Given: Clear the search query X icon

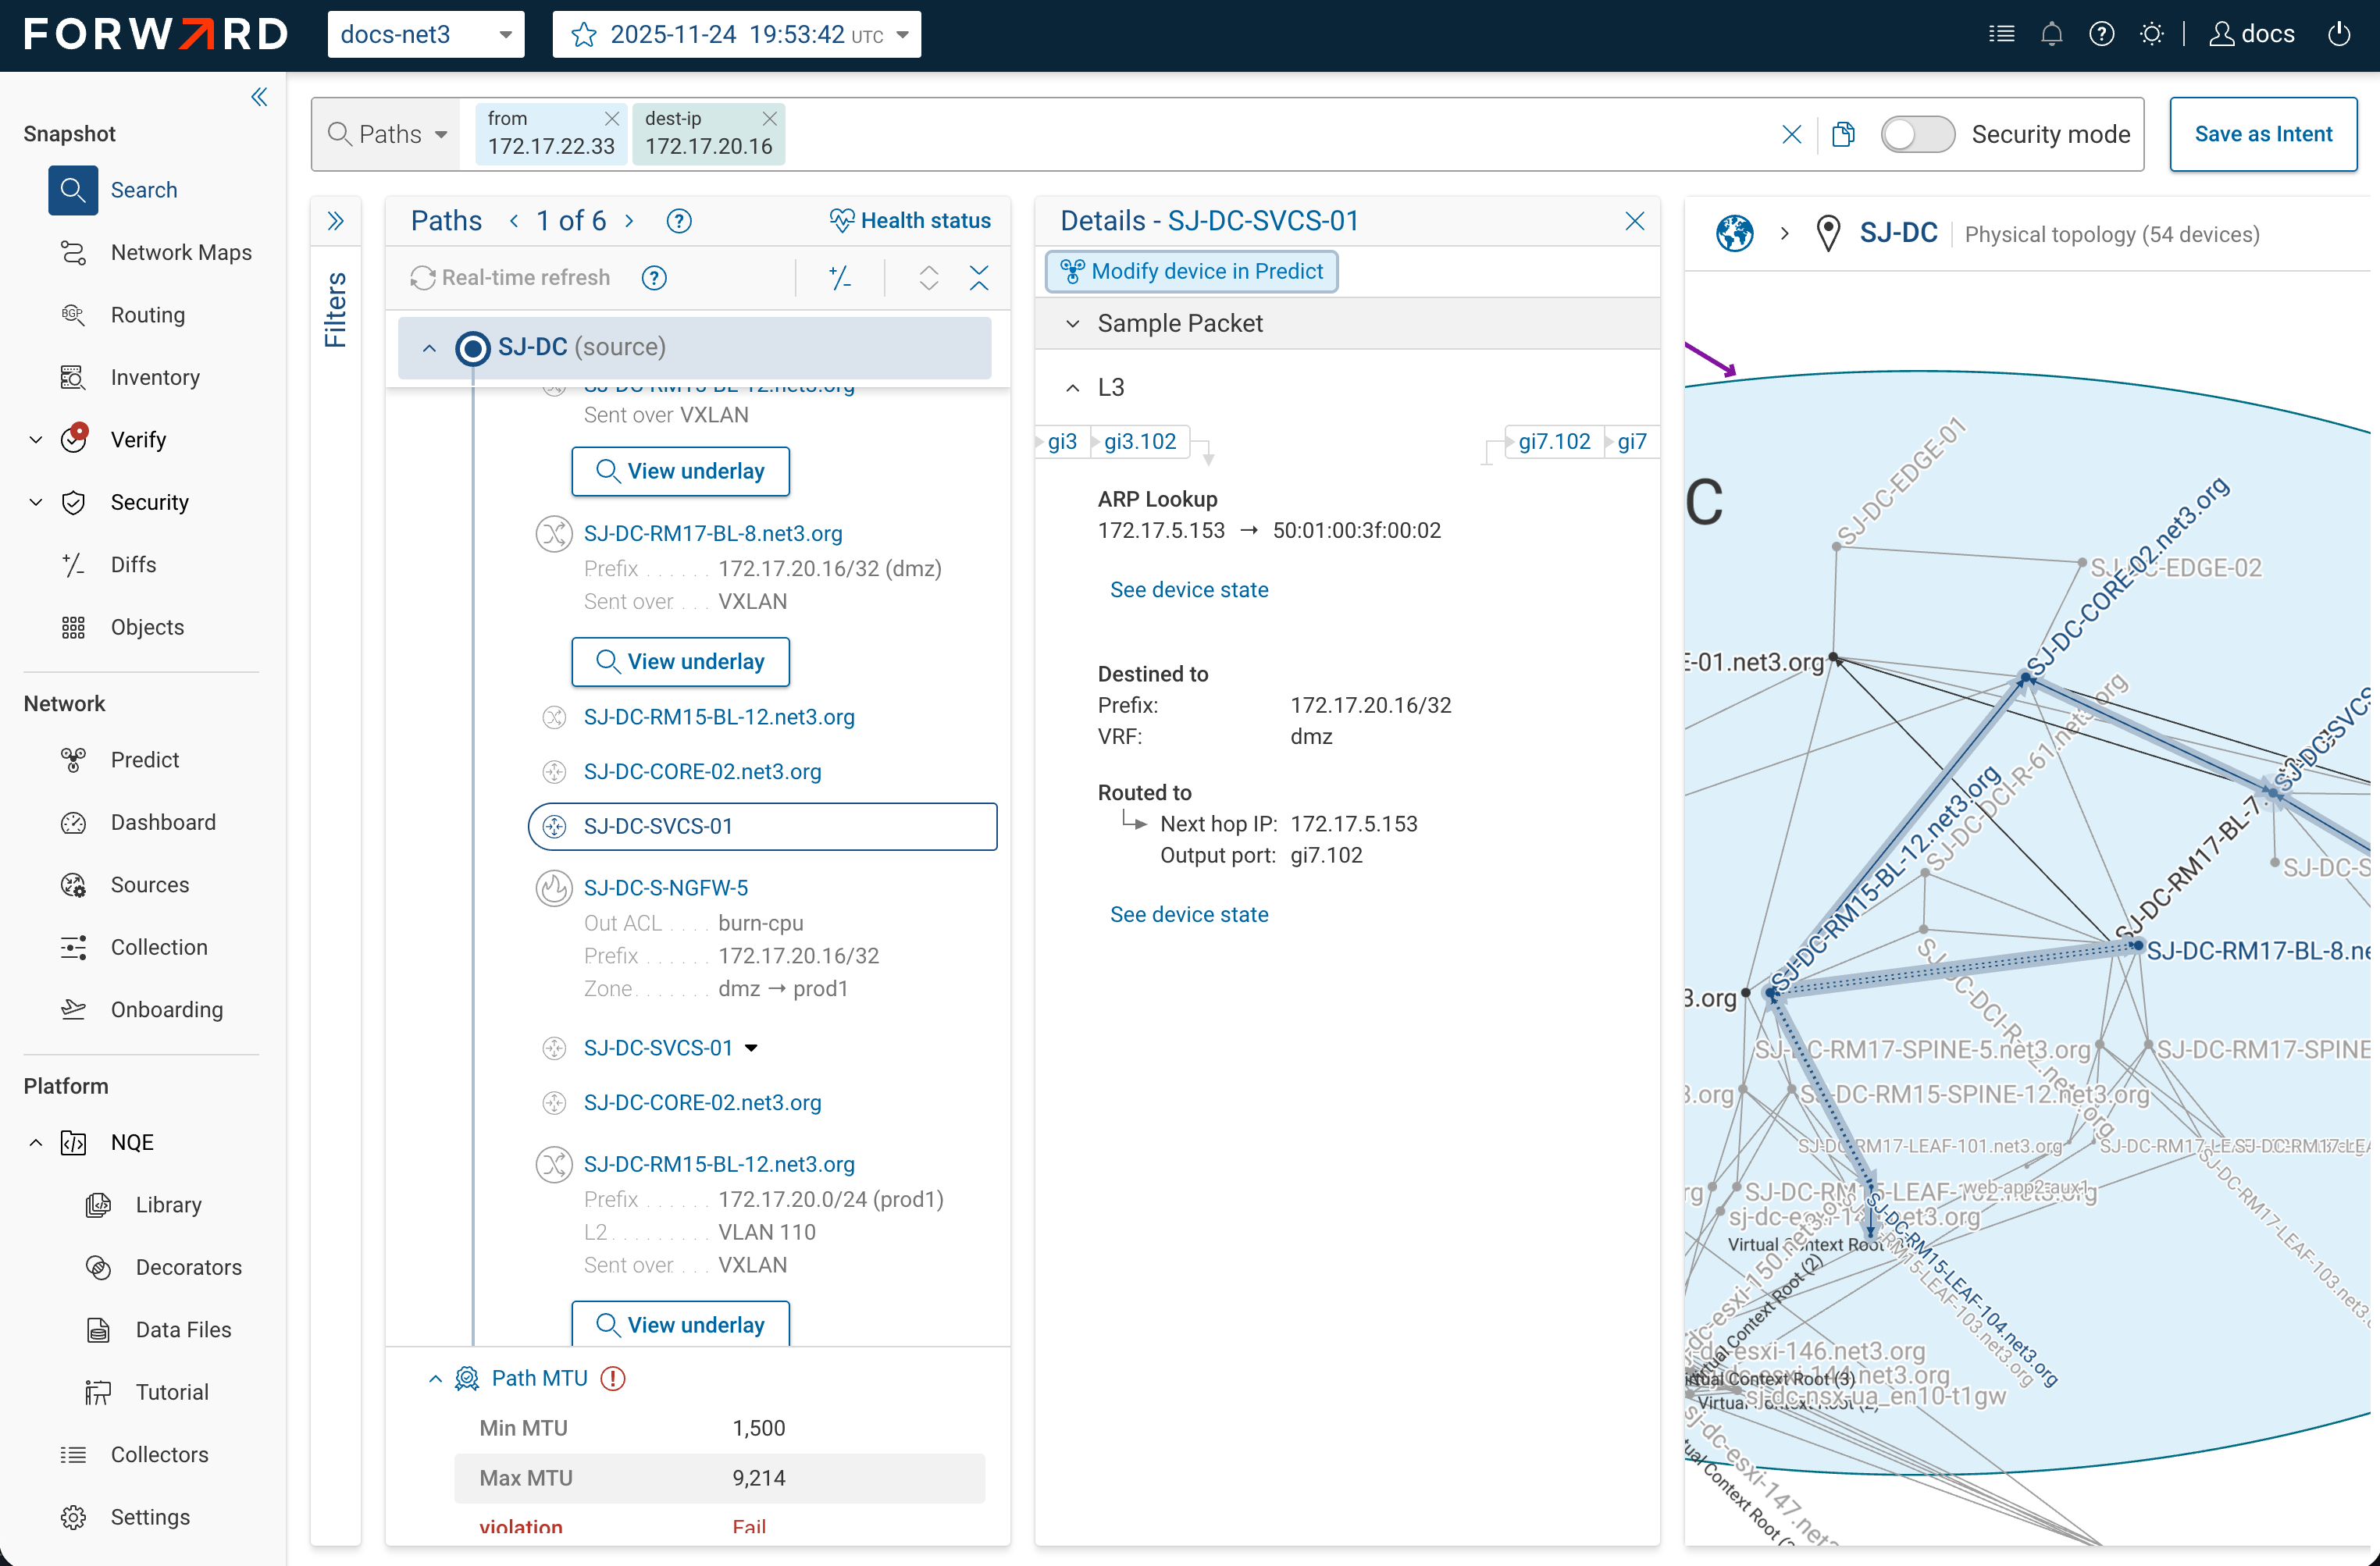Looking at the screenshot, I should pos(1792,134).
